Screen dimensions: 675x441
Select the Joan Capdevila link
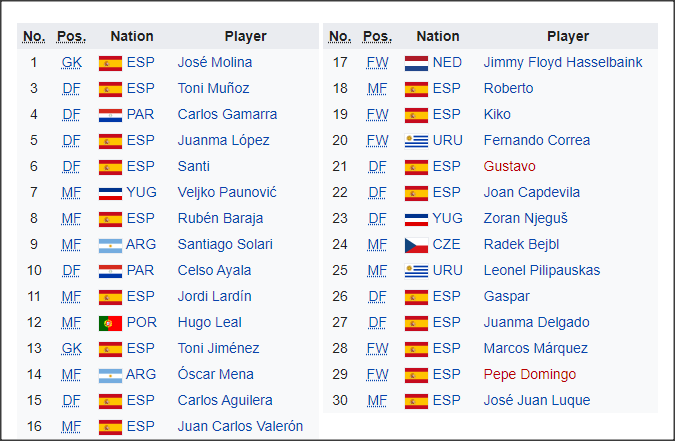tap(532, 193)
